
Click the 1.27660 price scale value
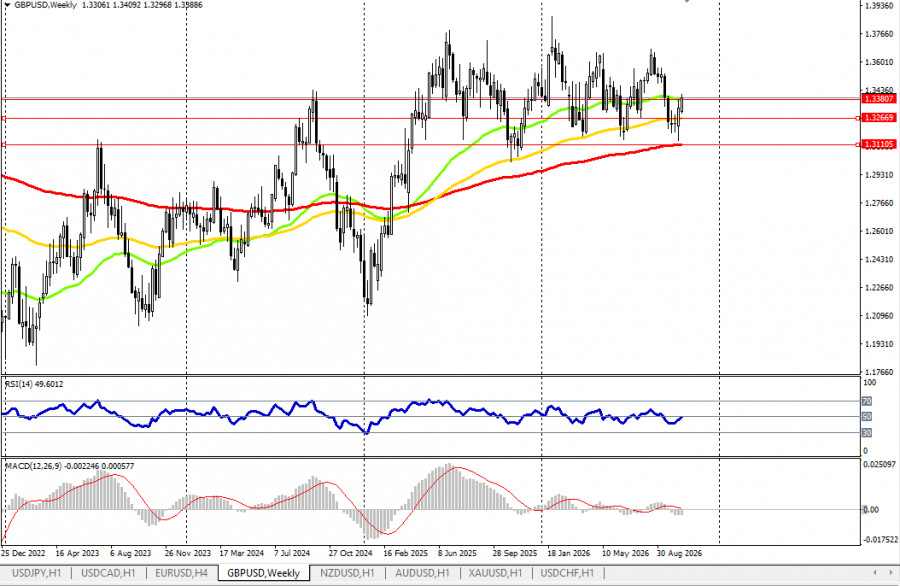(x=879, y=203)
